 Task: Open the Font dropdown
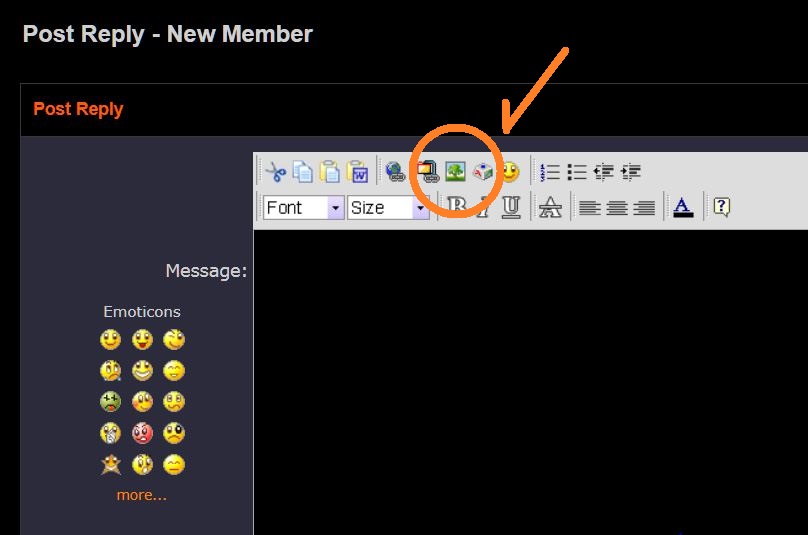point(304,207)
